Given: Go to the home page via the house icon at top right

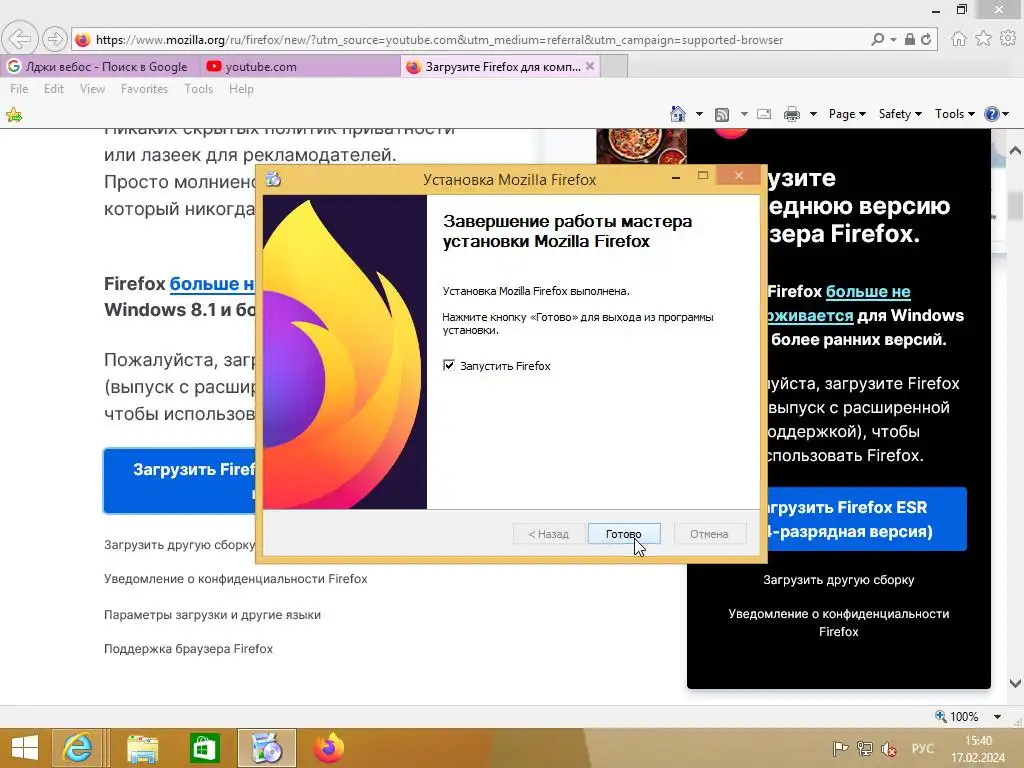Looking at the screenshot, I should click(958, 39).
